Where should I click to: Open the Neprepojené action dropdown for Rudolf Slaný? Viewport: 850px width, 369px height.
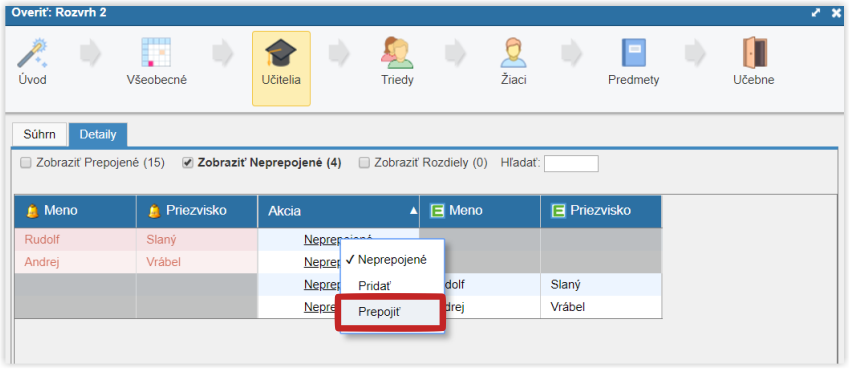(x=338, y=239)
